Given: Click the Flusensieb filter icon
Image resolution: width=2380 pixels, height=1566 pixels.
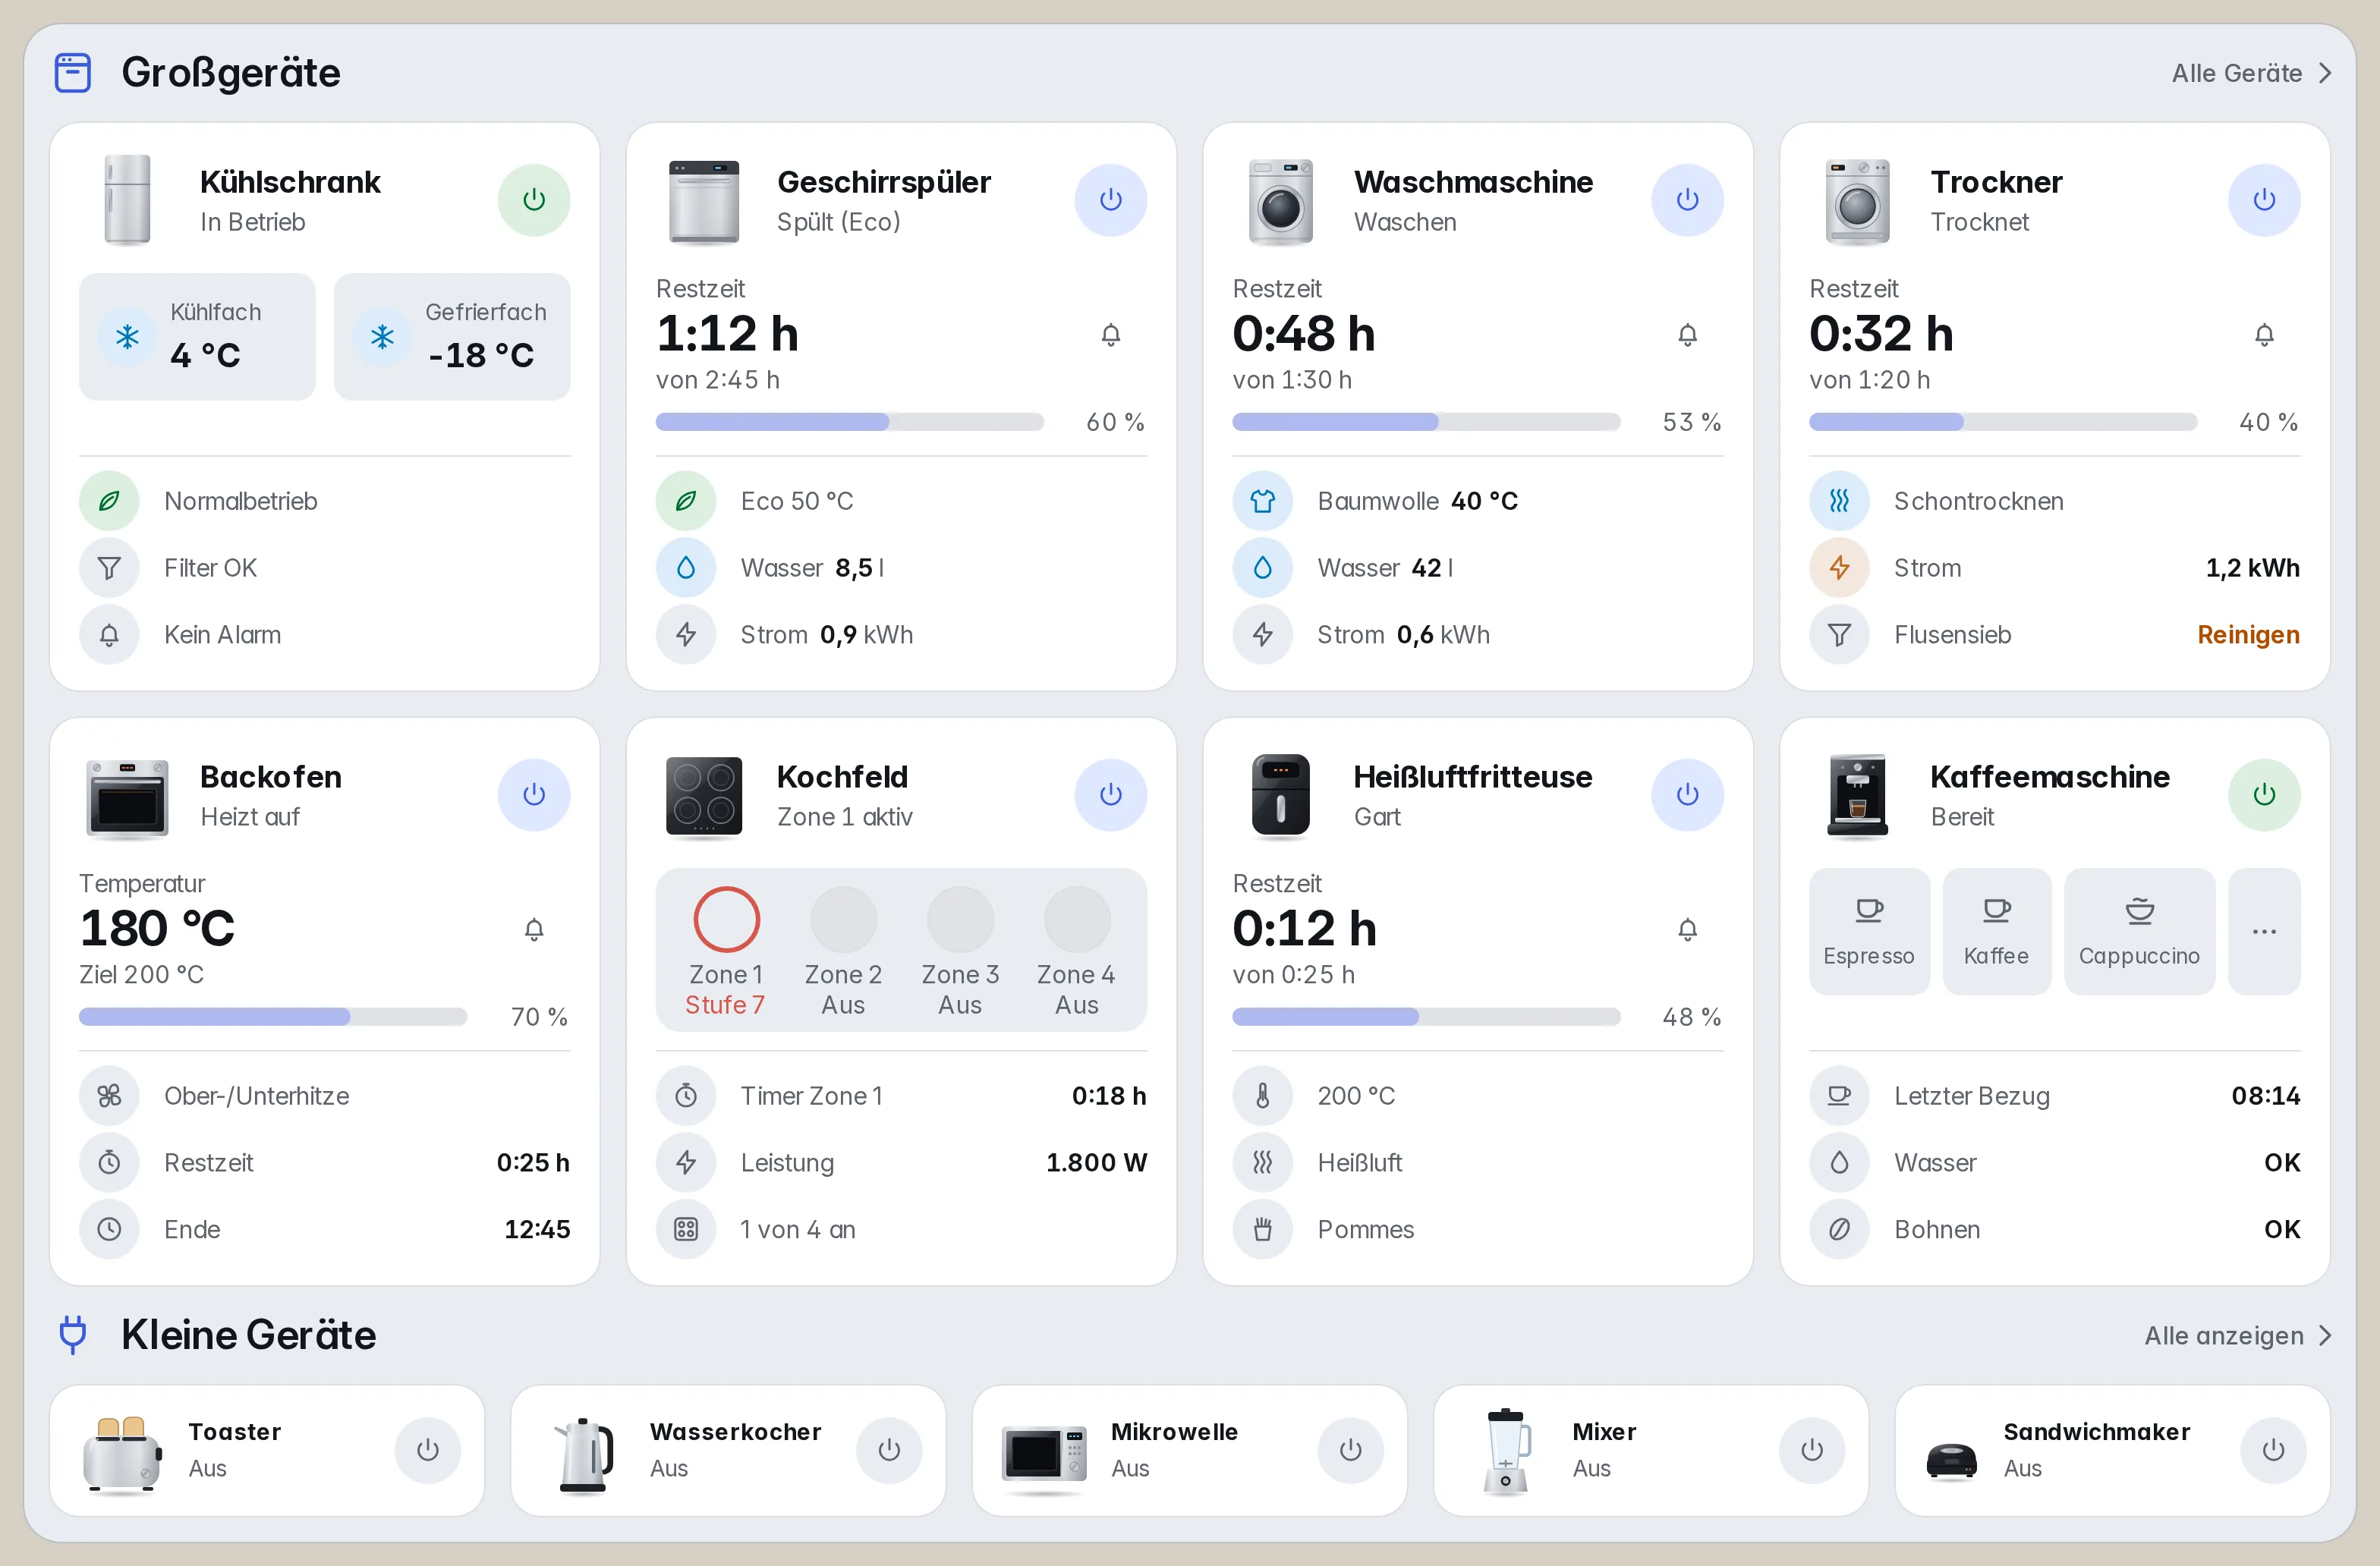Looking at the screenshot, I should [1839, 635].
